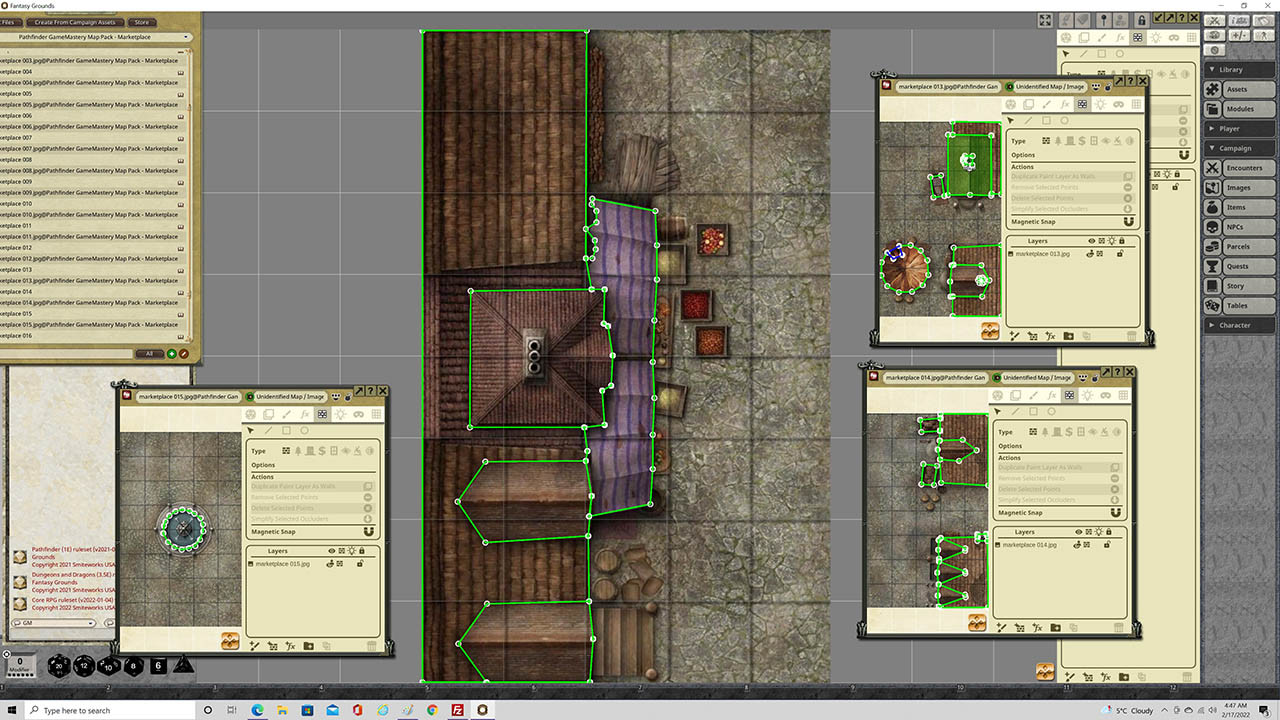Viewport: 1280px width, 720px height.
Task: Unlock the marketplace 013.jpg layer padlock
Action: (1120, 254)
